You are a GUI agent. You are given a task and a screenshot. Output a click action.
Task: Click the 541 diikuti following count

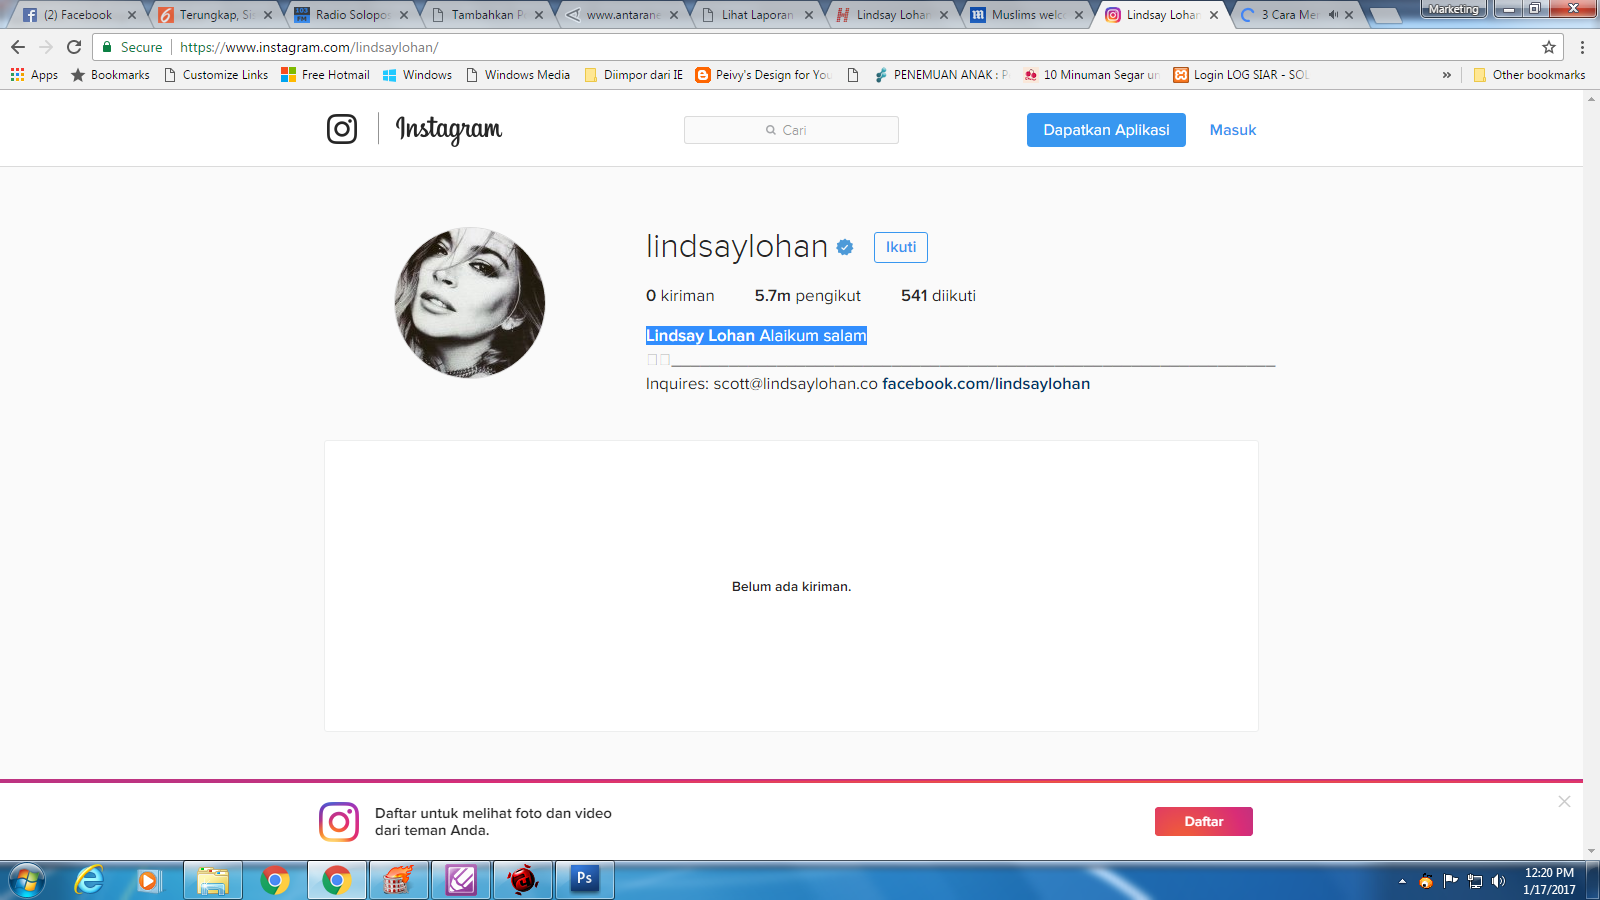[x=938, y=296]
